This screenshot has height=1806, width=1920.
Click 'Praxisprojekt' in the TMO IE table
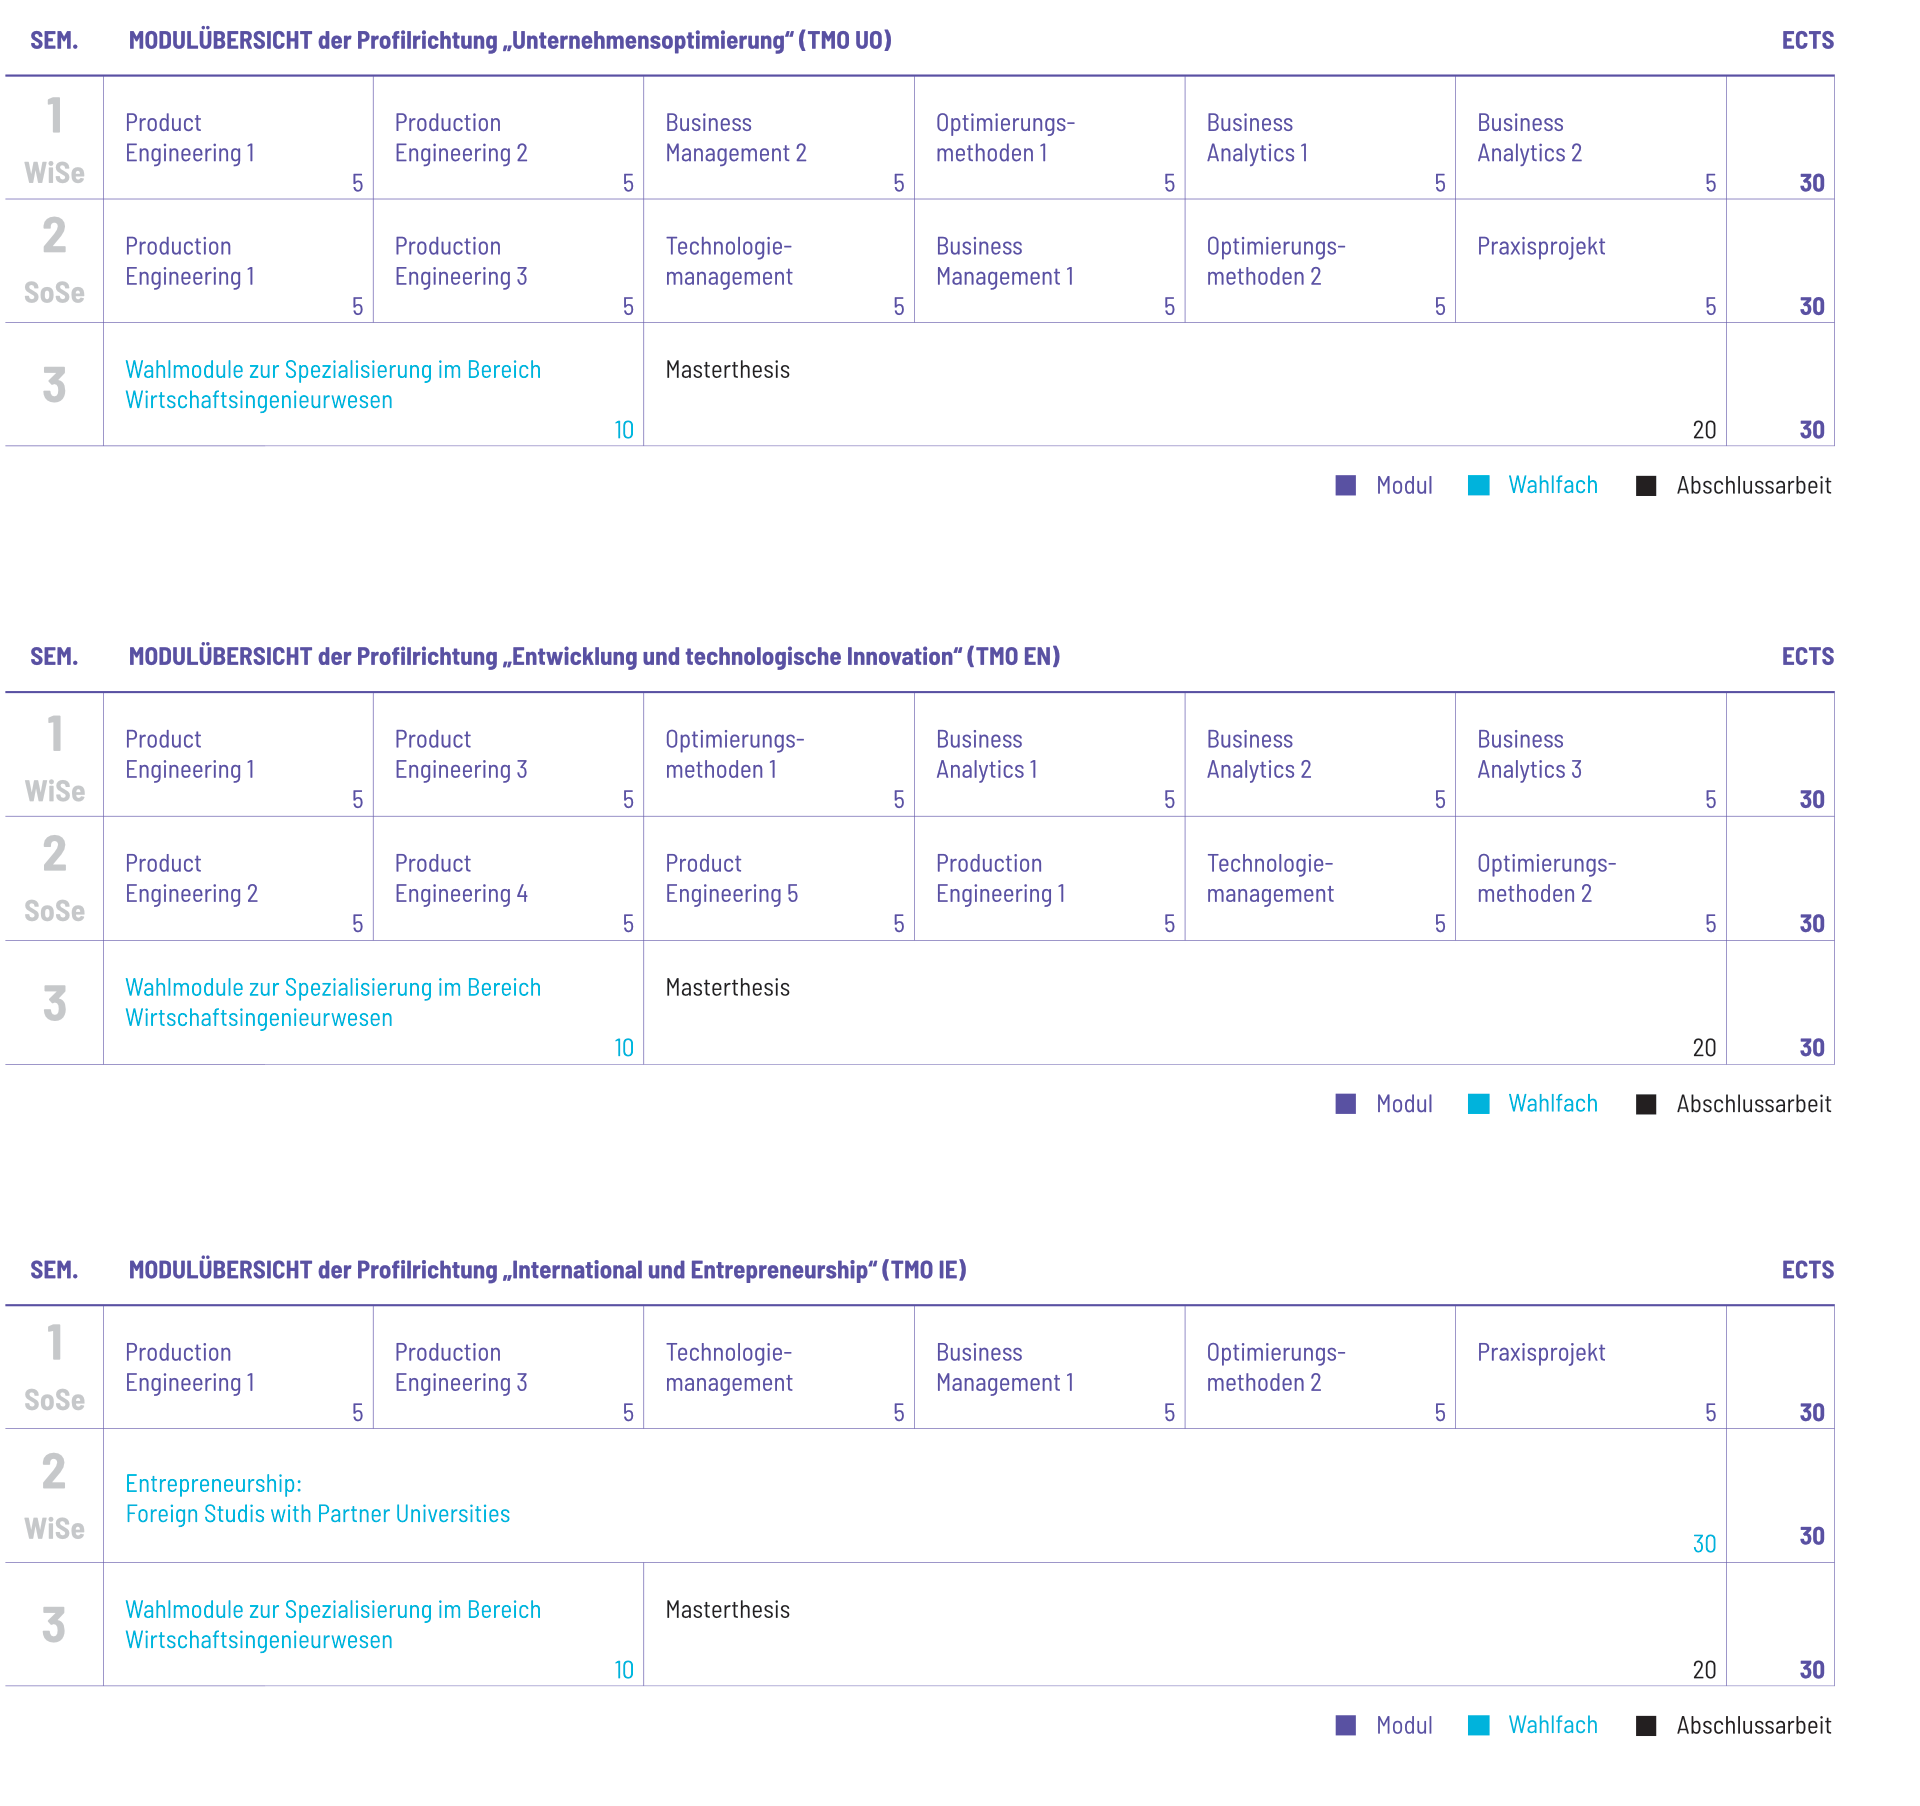[x=1541, y=1353]
